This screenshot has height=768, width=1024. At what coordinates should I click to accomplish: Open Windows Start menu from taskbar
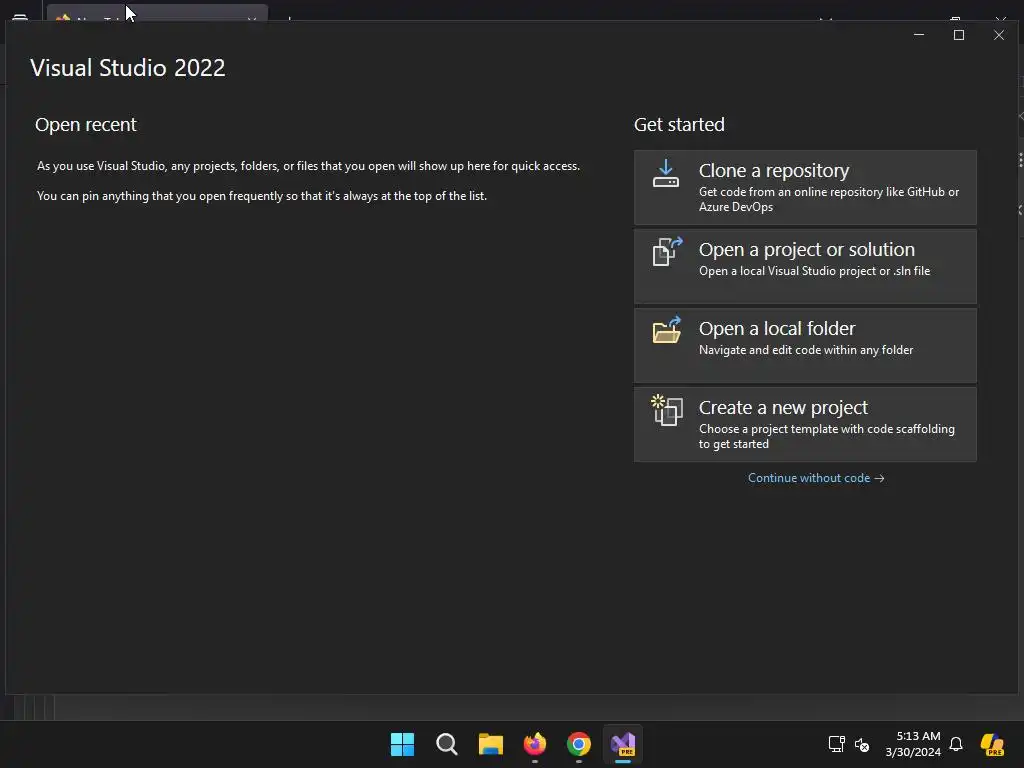pyautogui.click(x=402, y=744)
